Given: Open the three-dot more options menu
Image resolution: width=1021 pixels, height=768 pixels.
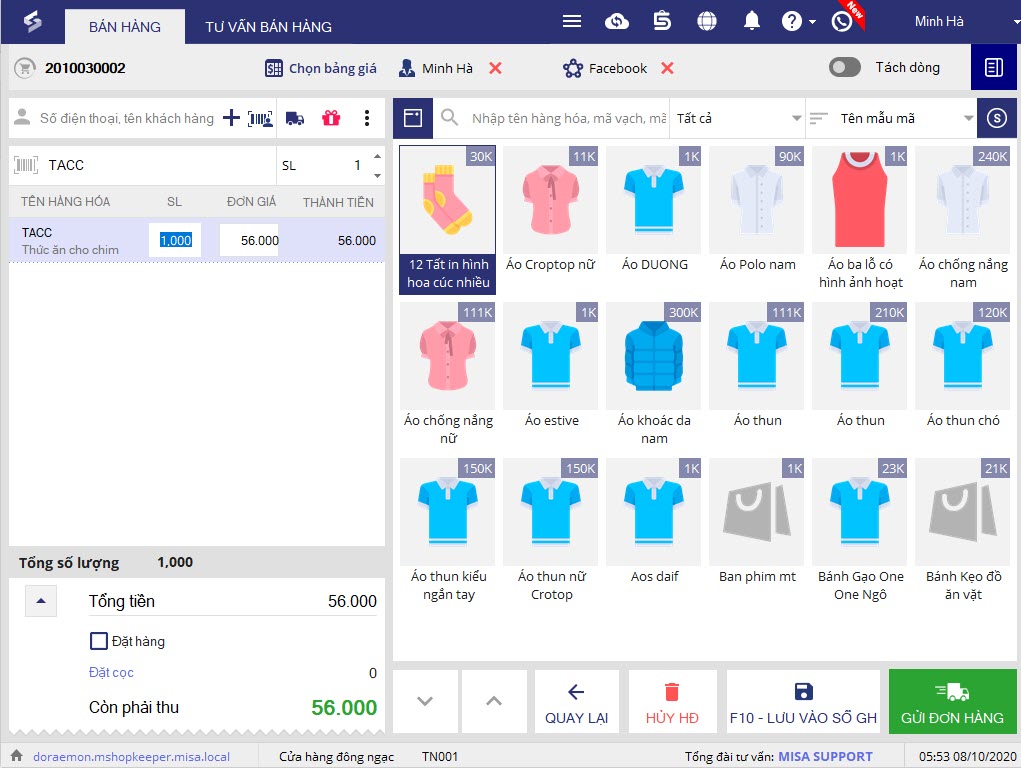Looking at the screenshot, I should click(367, 118).
